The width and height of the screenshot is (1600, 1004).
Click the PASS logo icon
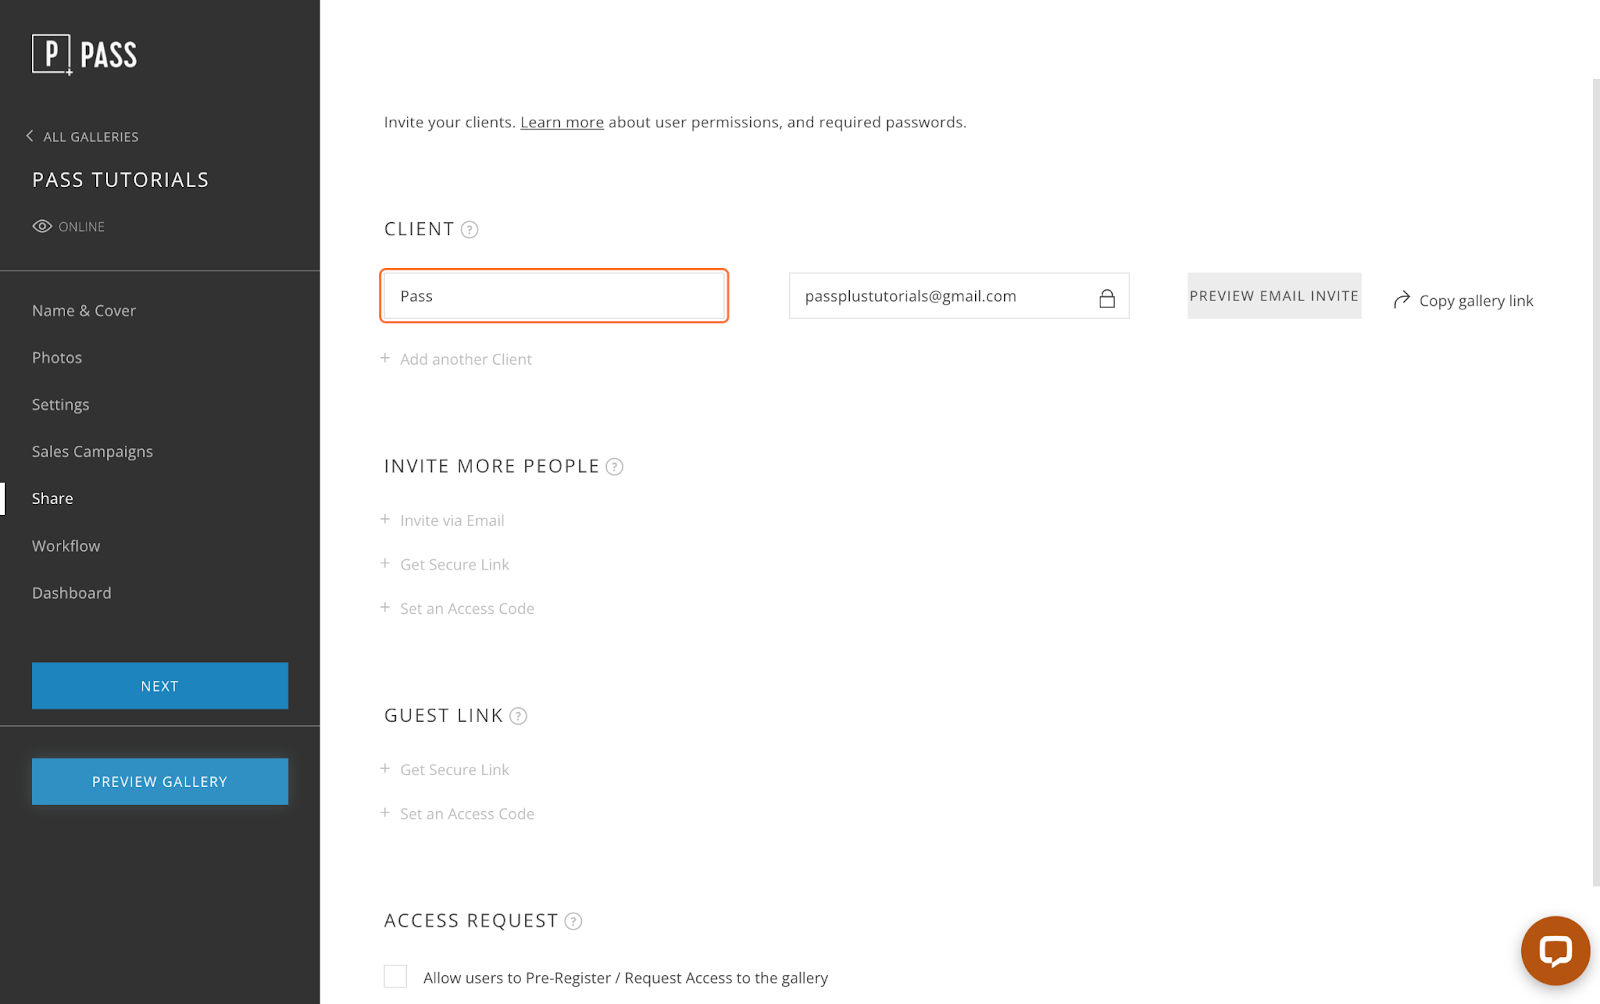pos(52,55)
